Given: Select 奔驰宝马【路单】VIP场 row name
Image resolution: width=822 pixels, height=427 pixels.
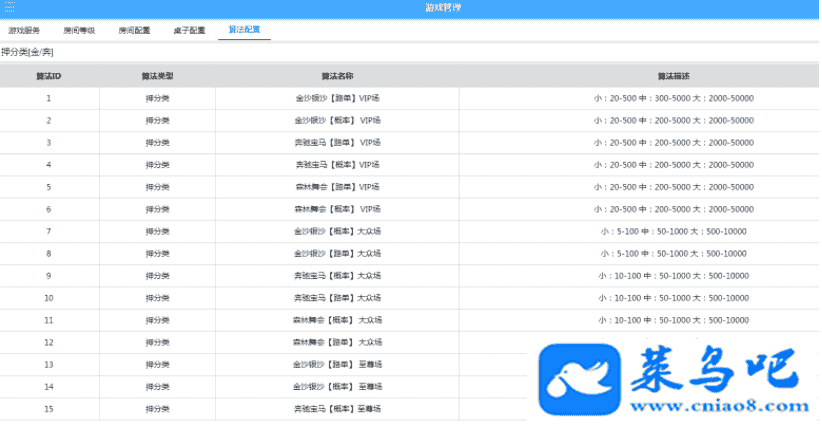Looking at the screenshot, I should [x=337, y=143].
